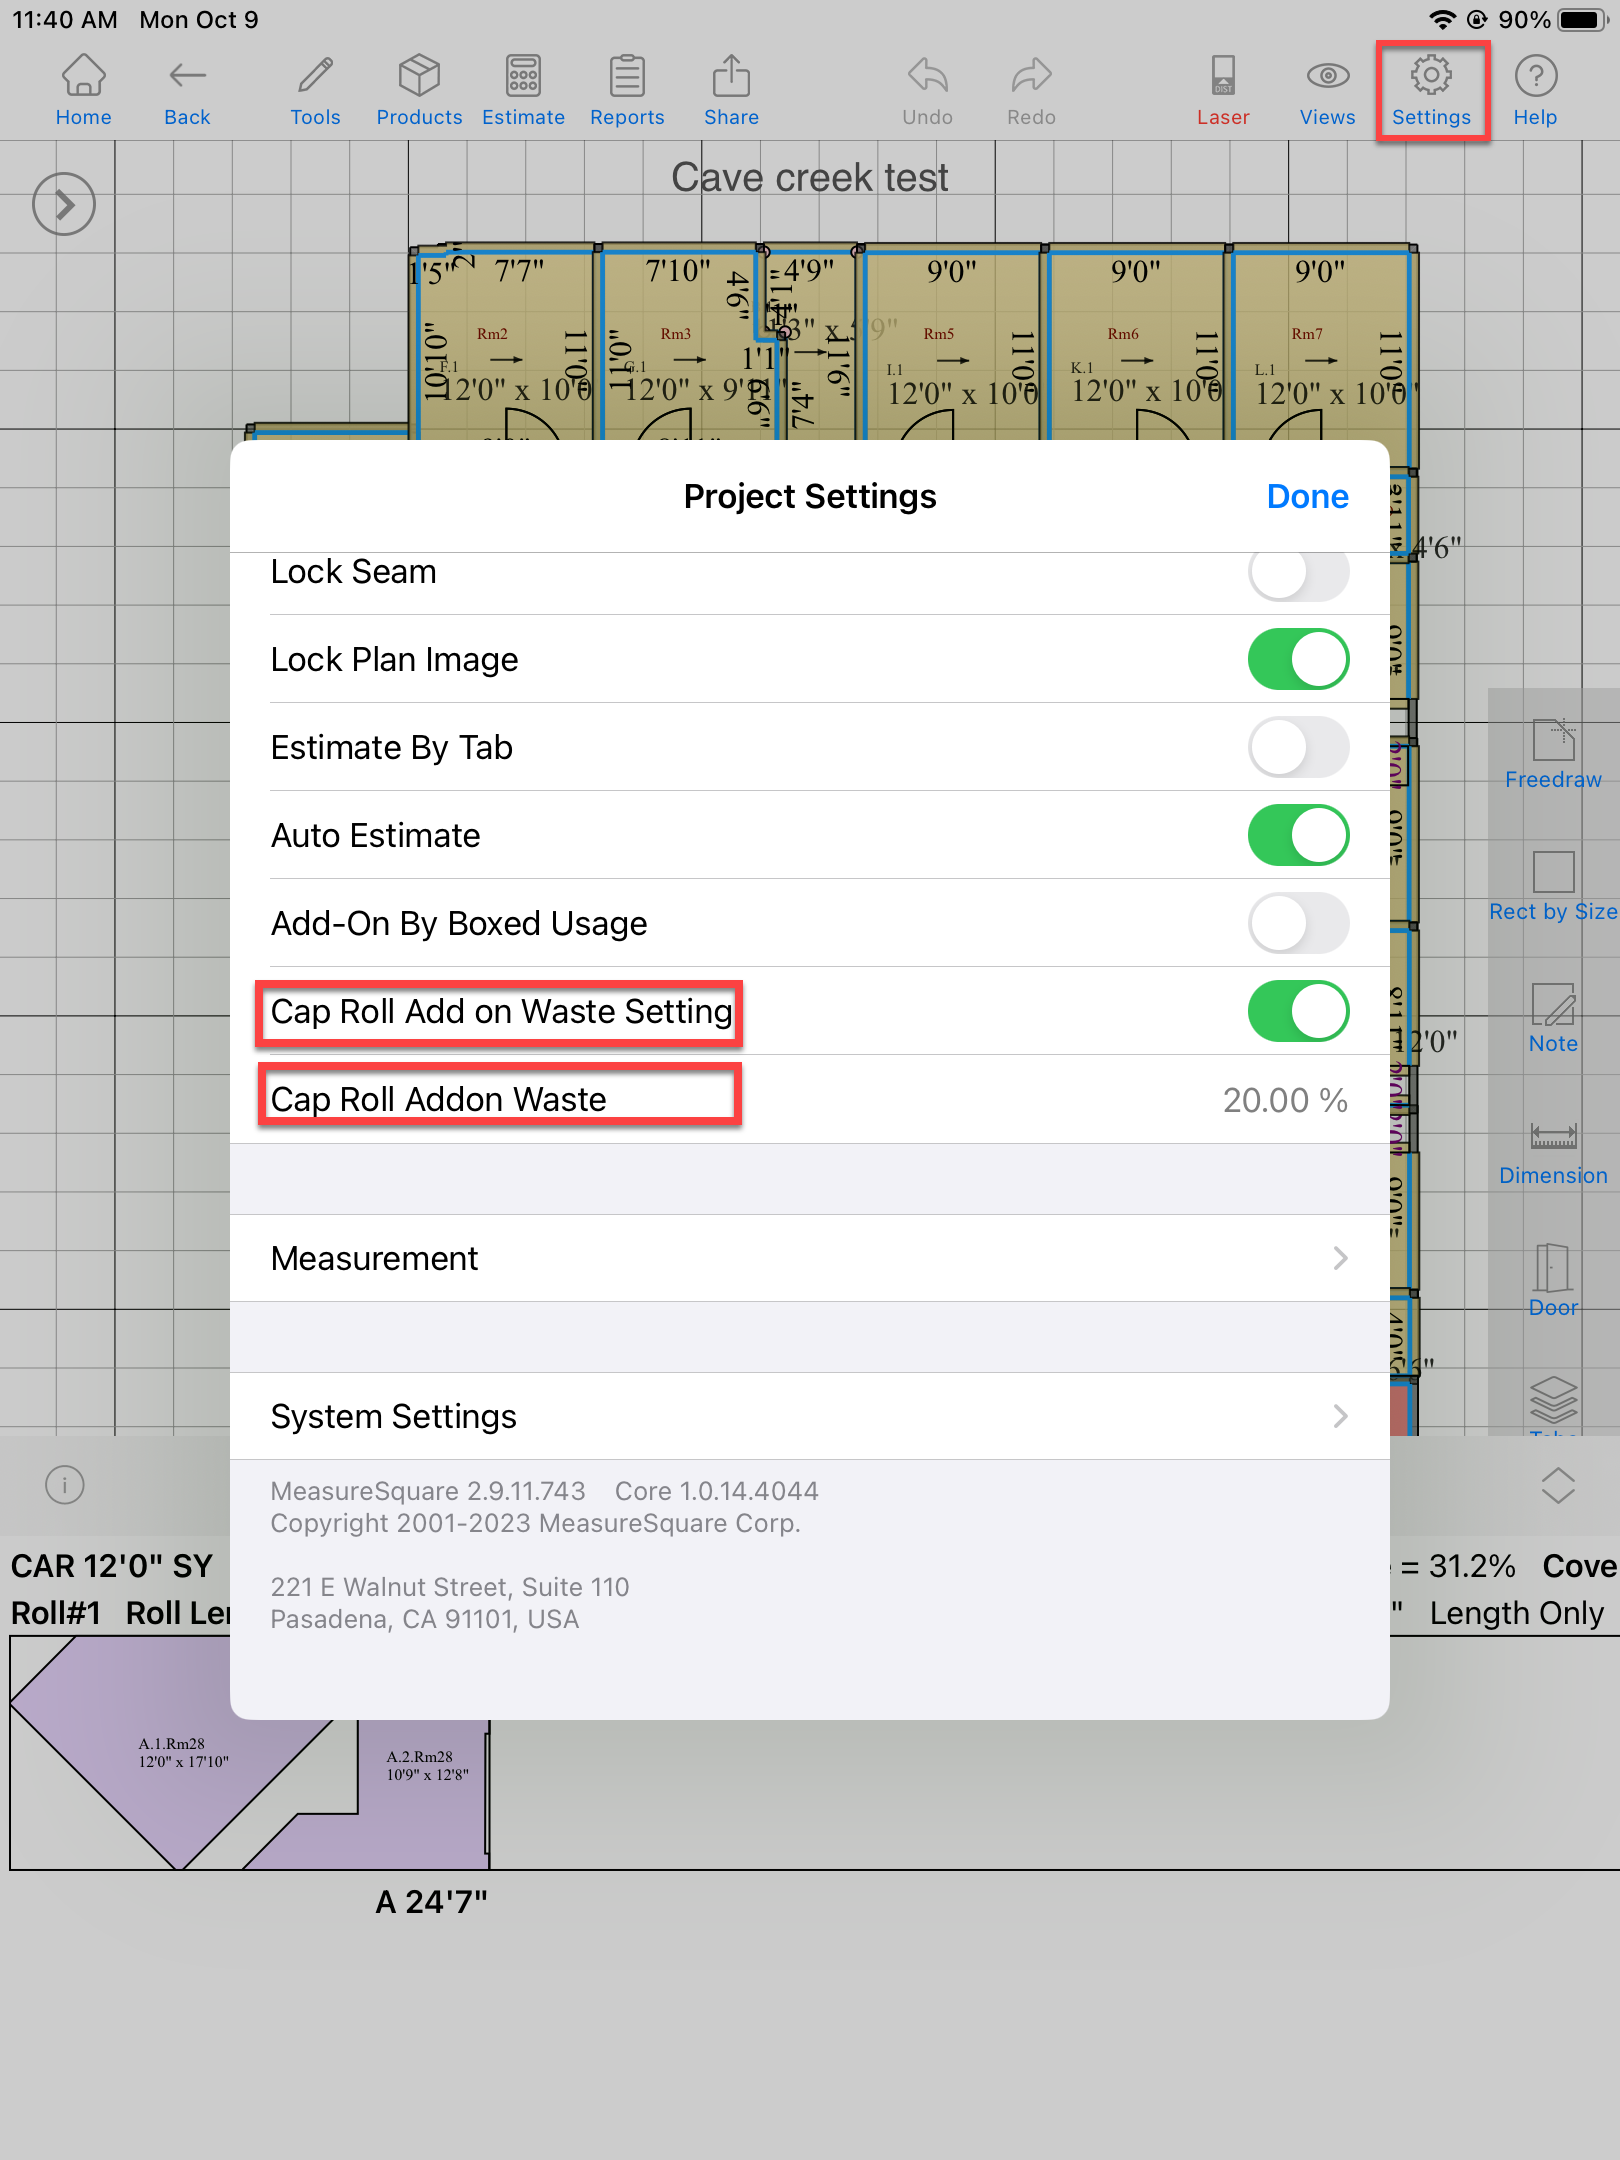Screen dimensions: 1620x2160
Task: Tap the MeasureSquare 2.9.11.743 version text
Action: tap(428, 1491)
